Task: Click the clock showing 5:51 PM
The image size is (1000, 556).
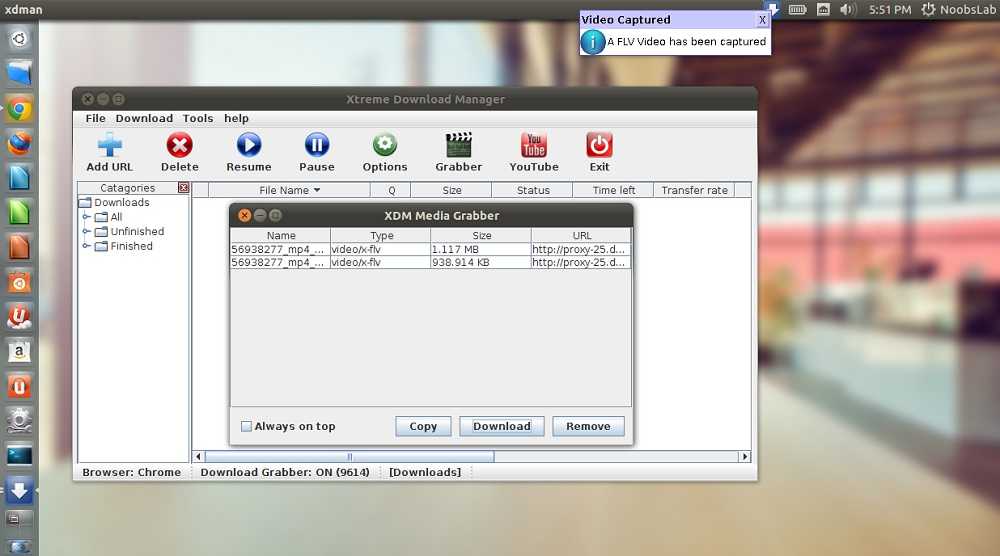Action: [x=890, y=10]
